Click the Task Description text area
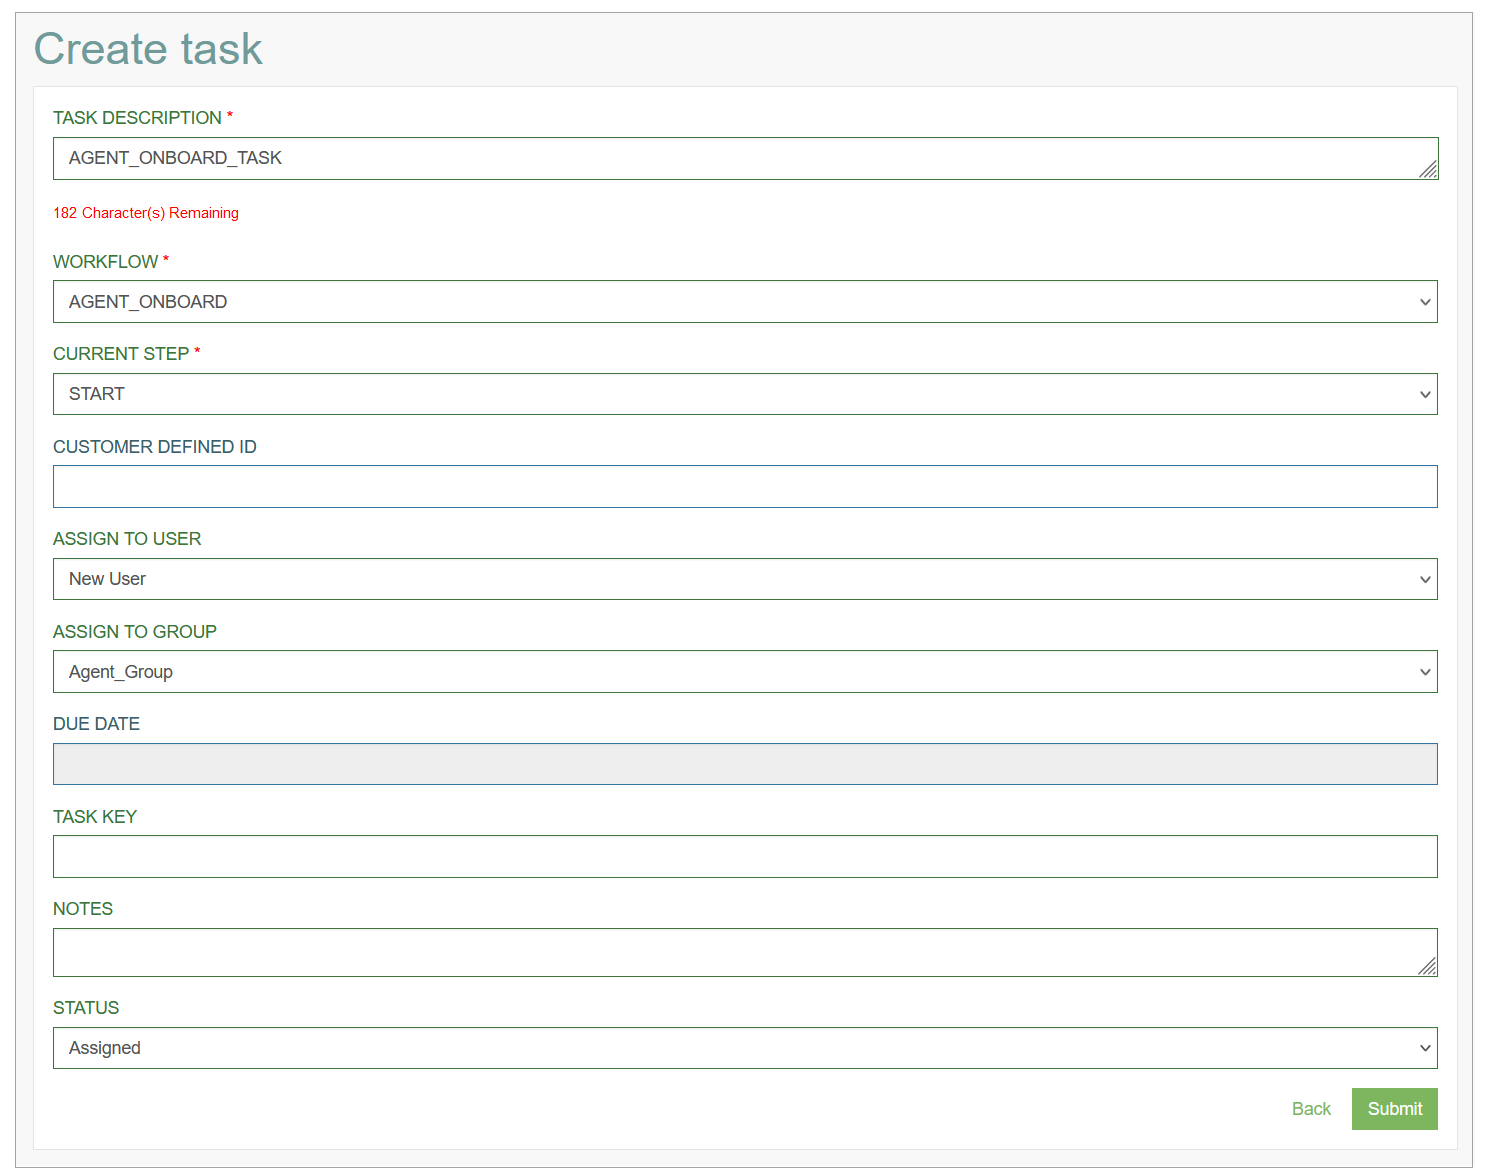The height and width of the screenshot is (1176, 1490). 745,159
